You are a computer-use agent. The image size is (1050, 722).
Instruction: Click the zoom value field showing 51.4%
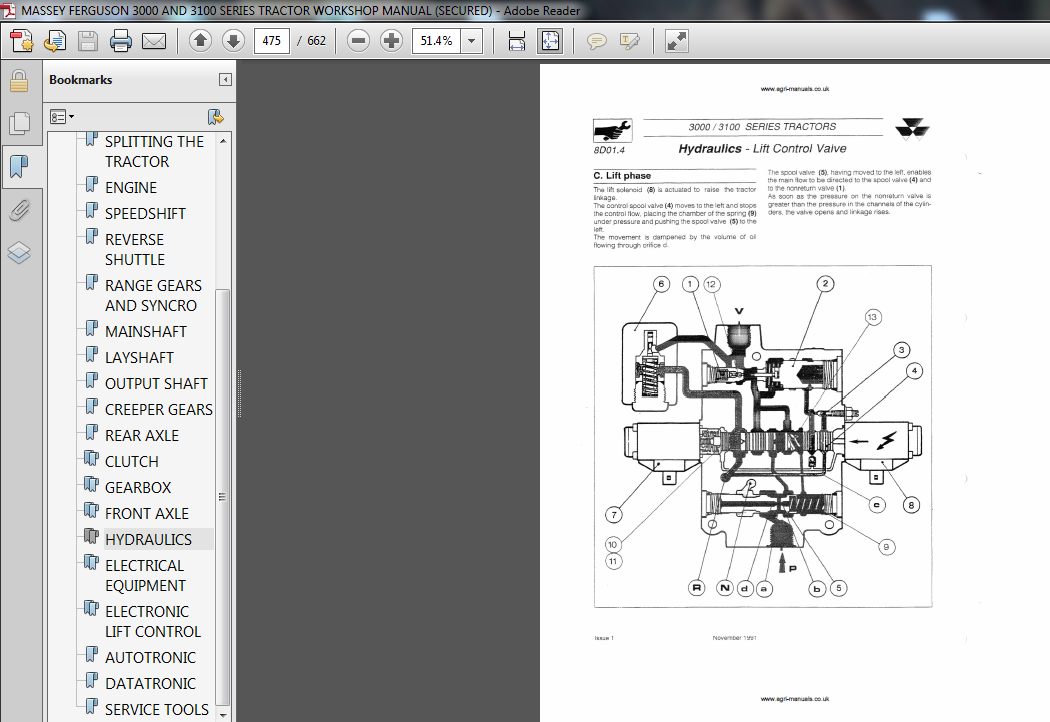point(436,41)
